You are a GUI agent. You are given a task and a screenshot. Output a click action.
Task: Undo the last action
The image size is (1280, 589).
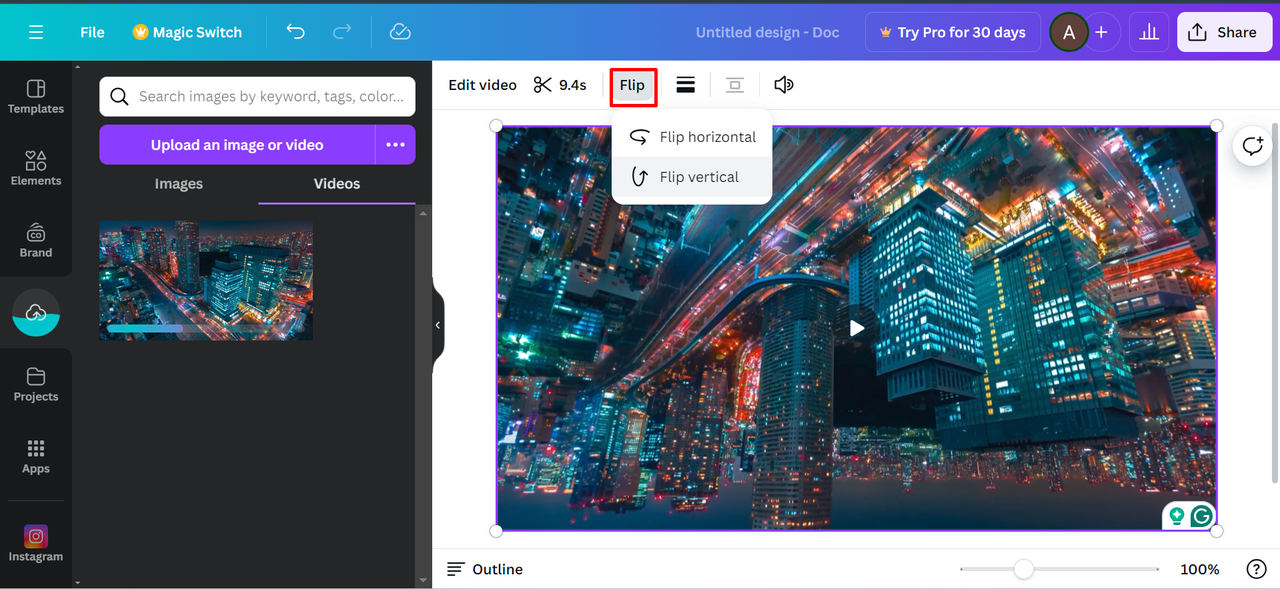click(x=295, y=32)
